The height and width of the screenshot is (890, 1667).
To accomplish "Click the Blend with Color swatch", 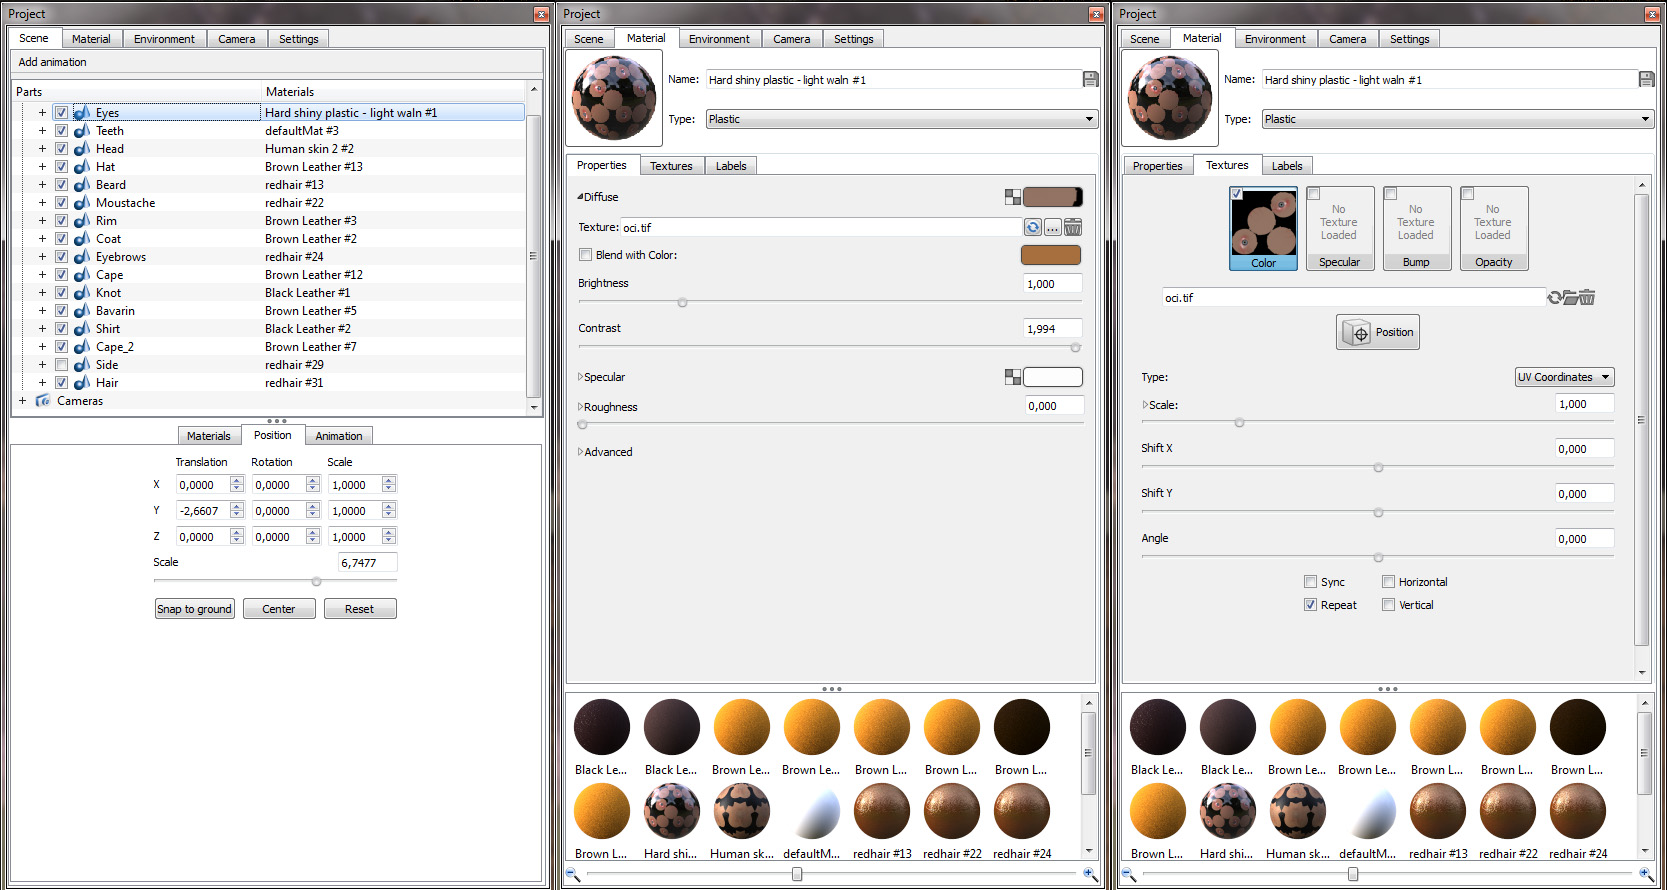I will [1051, 255].
